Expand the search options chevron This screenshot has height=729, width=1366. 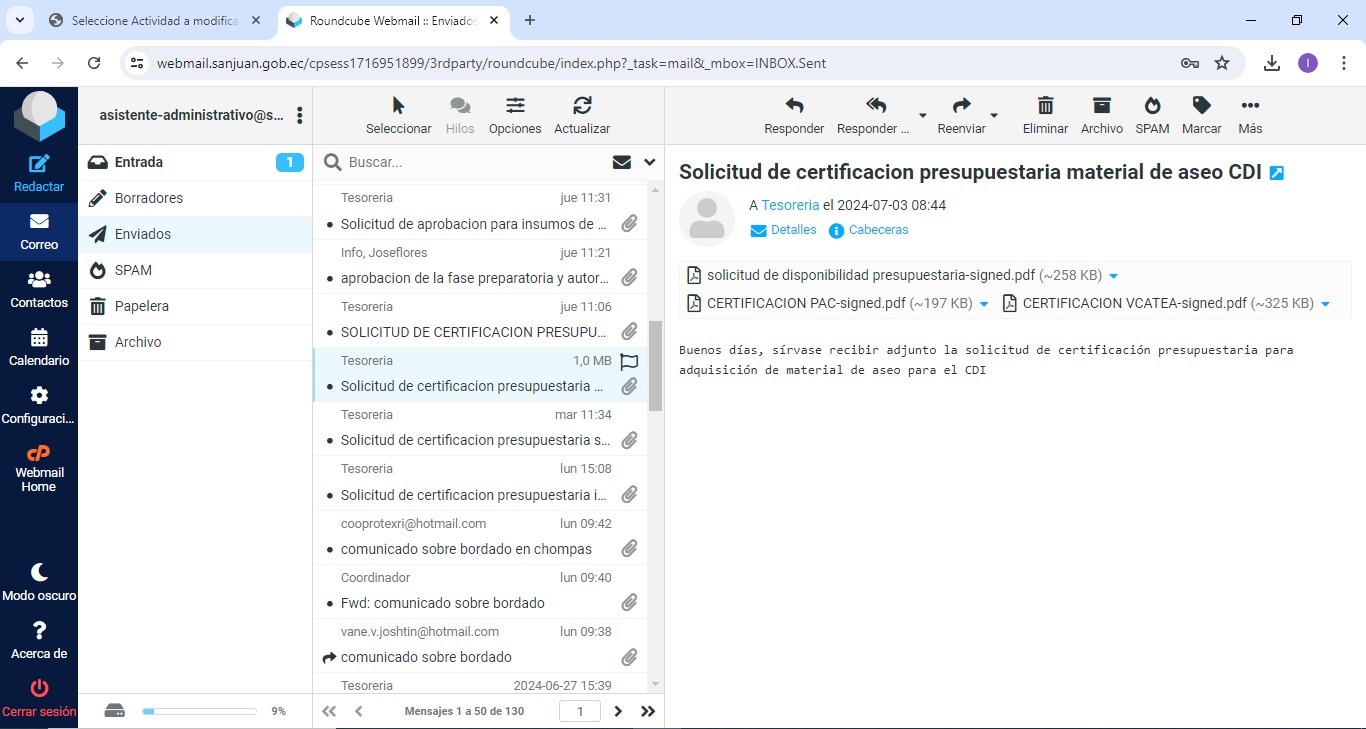point(650,162)
